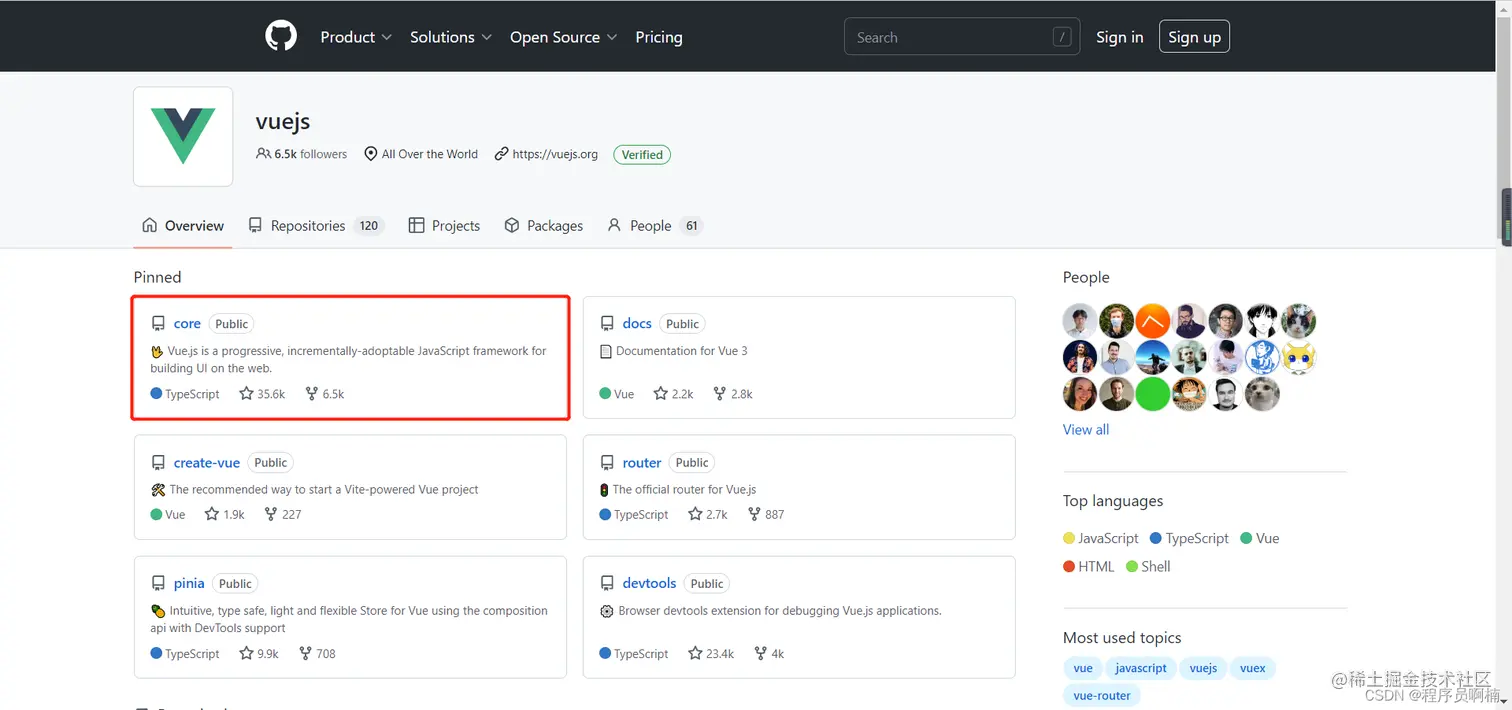Image resolution: width=1512 pixels, height=710 pixels.
Task: Switch to the Repositories tab
Action: [x=316, y=226]
